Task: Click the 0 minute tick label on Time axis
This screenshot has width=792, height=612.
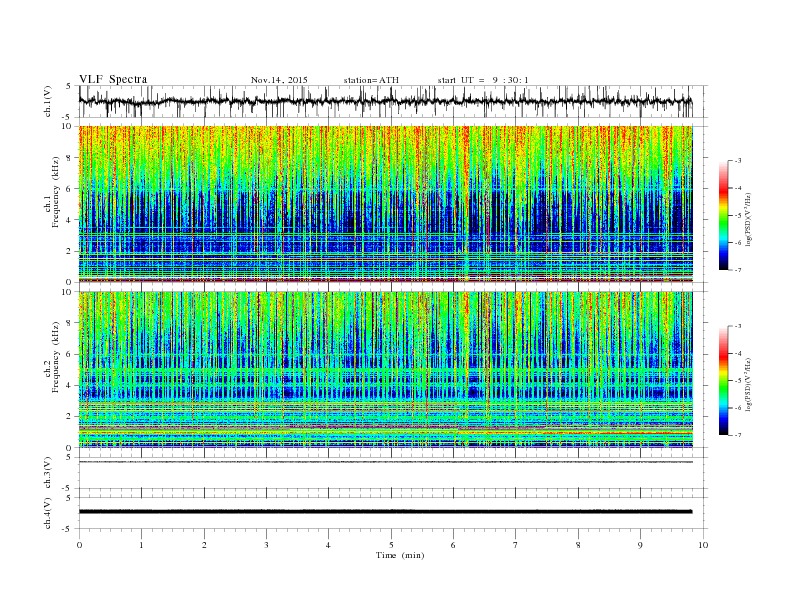Action: click(79, 545)
